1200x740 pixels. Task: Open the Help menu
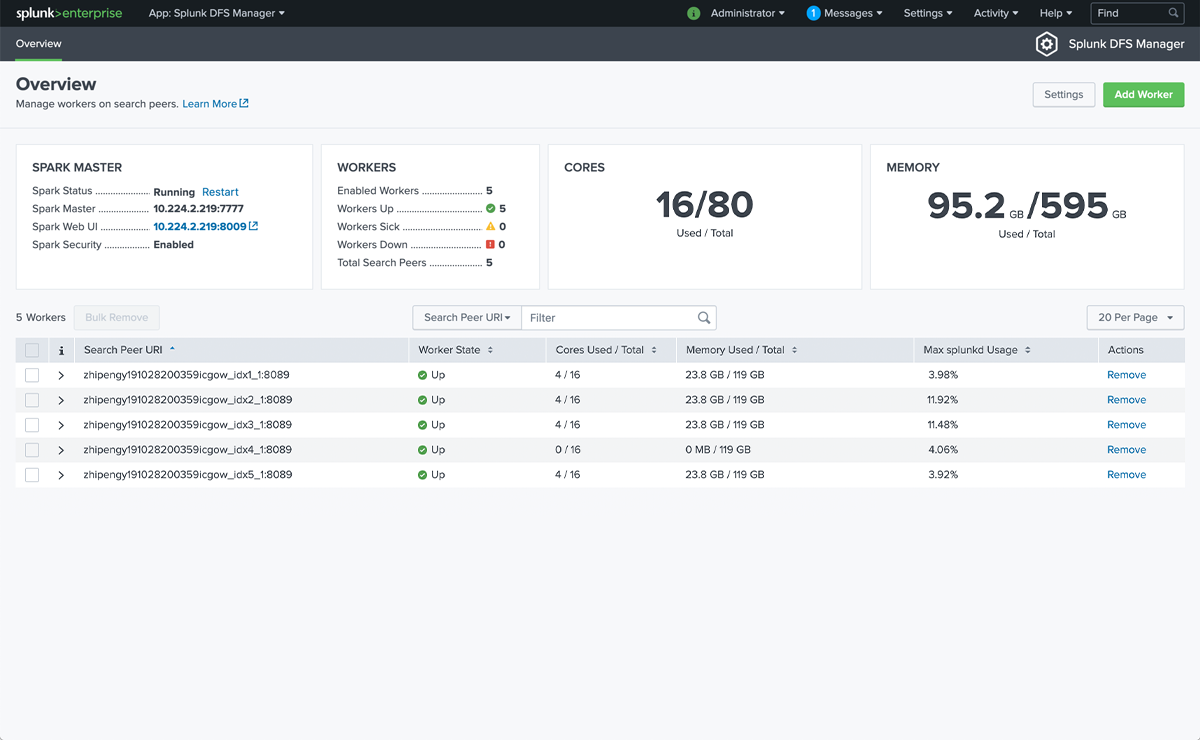point(1056,13)
